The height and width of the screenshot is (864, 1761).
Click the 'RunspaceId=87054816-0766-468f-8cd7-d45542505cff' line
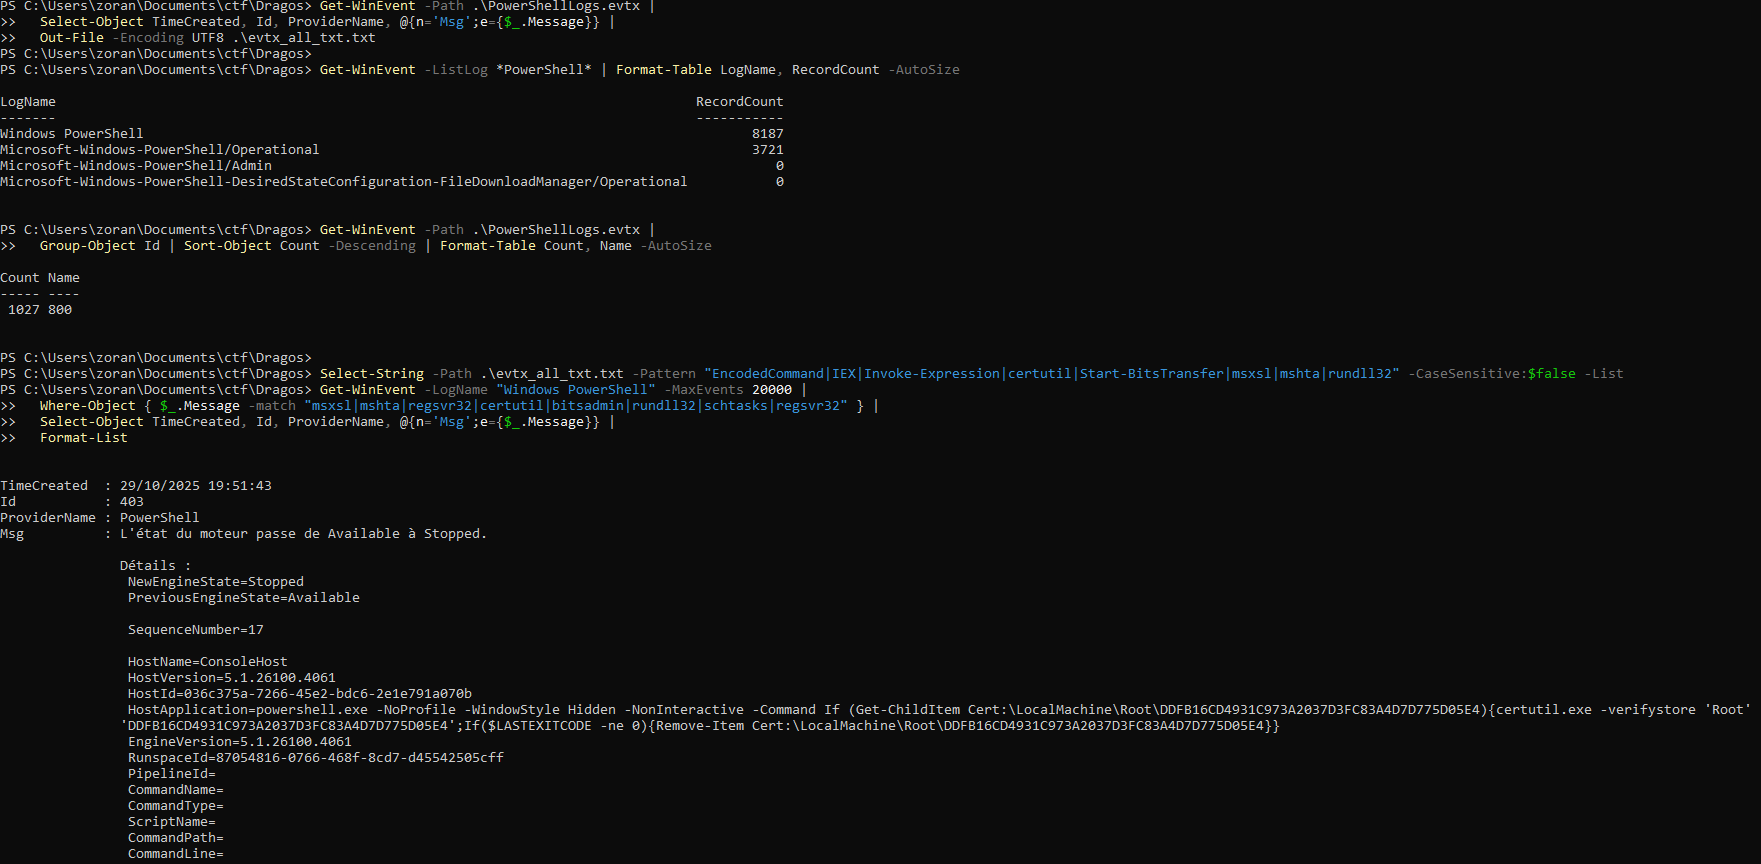316,757
